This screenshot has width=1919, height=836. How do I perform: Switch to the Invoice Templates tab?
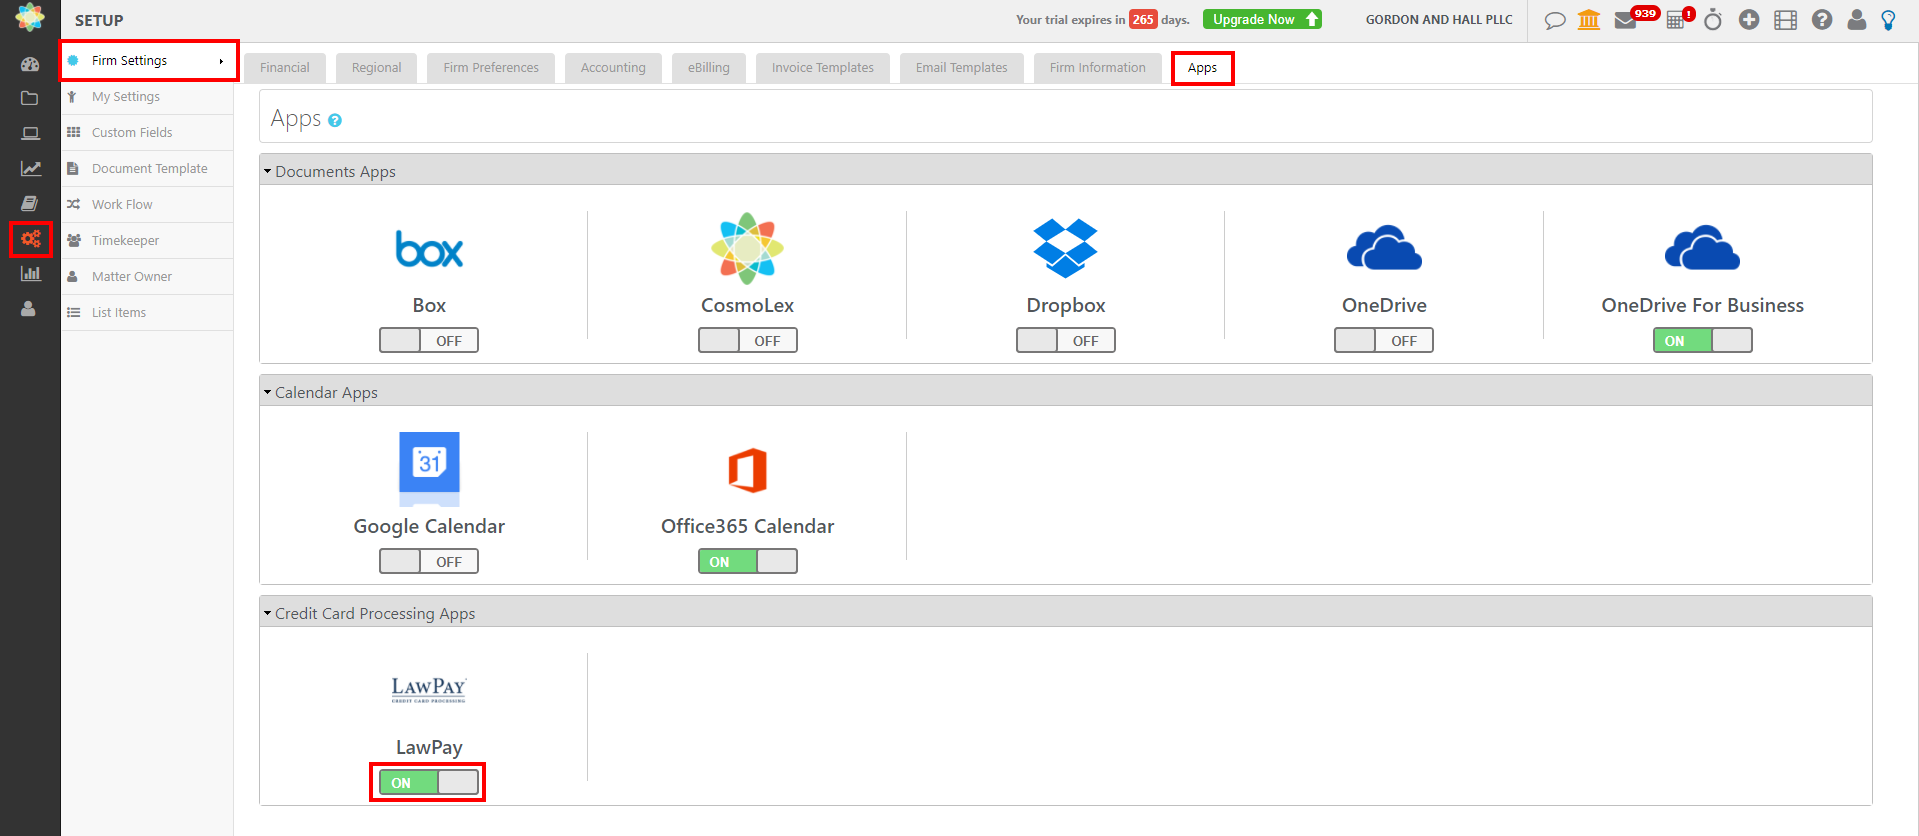point(822,68)
